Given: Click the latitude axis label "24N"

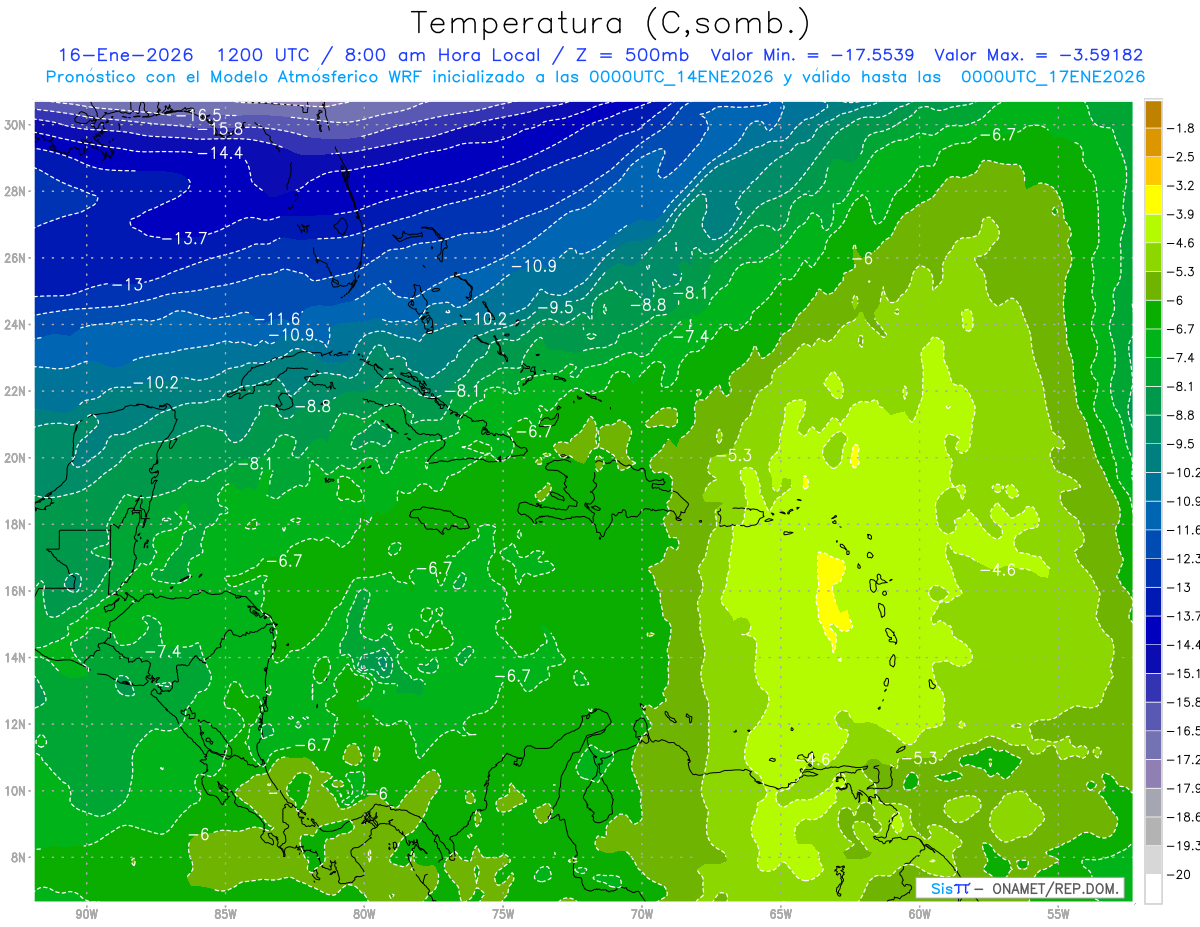Looking at the screenshot, I should (x=17, y=325).
